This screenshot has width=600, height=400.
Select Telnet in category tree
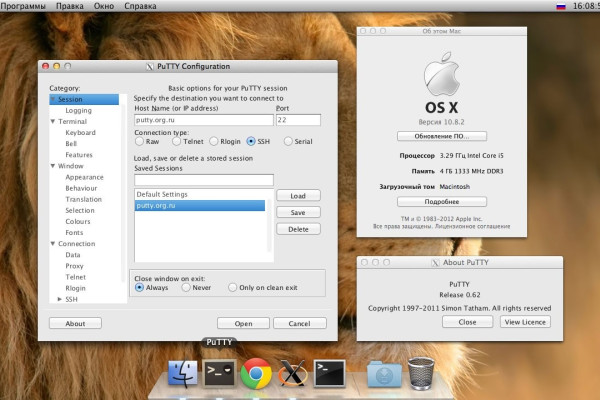pos(75,277)
